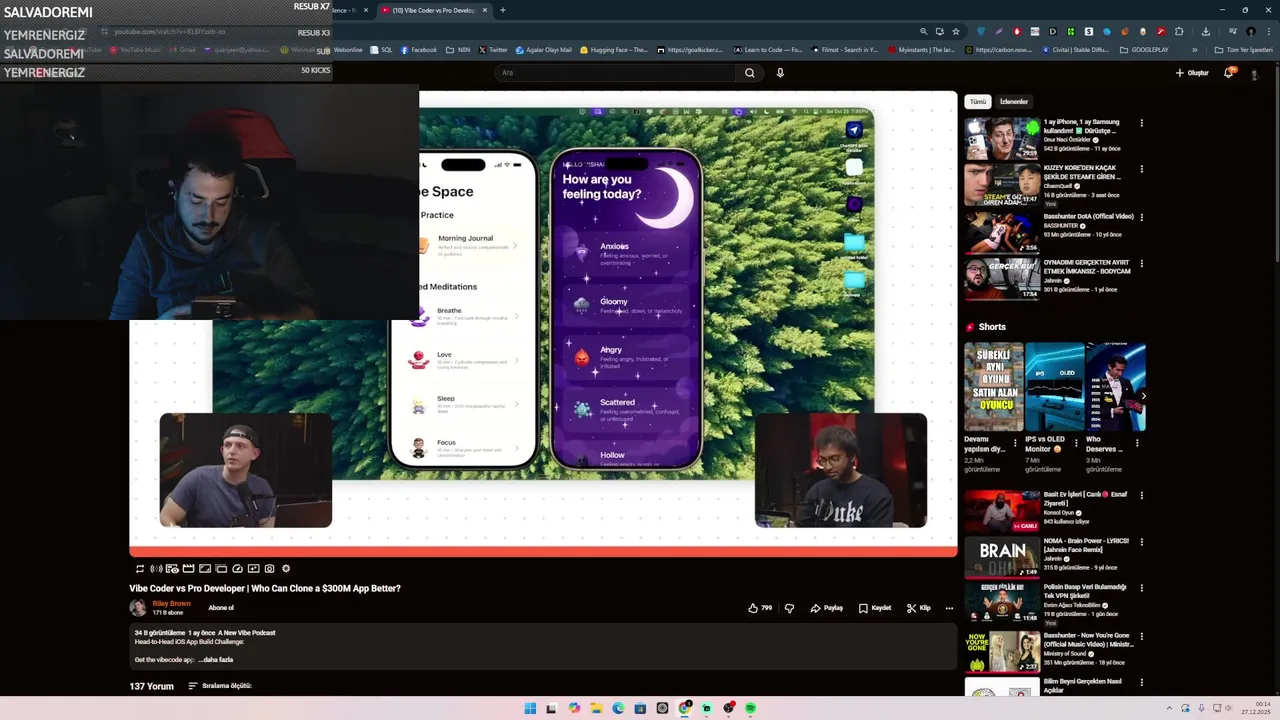Open the NOMA Brain Power lyrics video
The height and width of the screenshot is (720, 1280).
coord(1001,558)
